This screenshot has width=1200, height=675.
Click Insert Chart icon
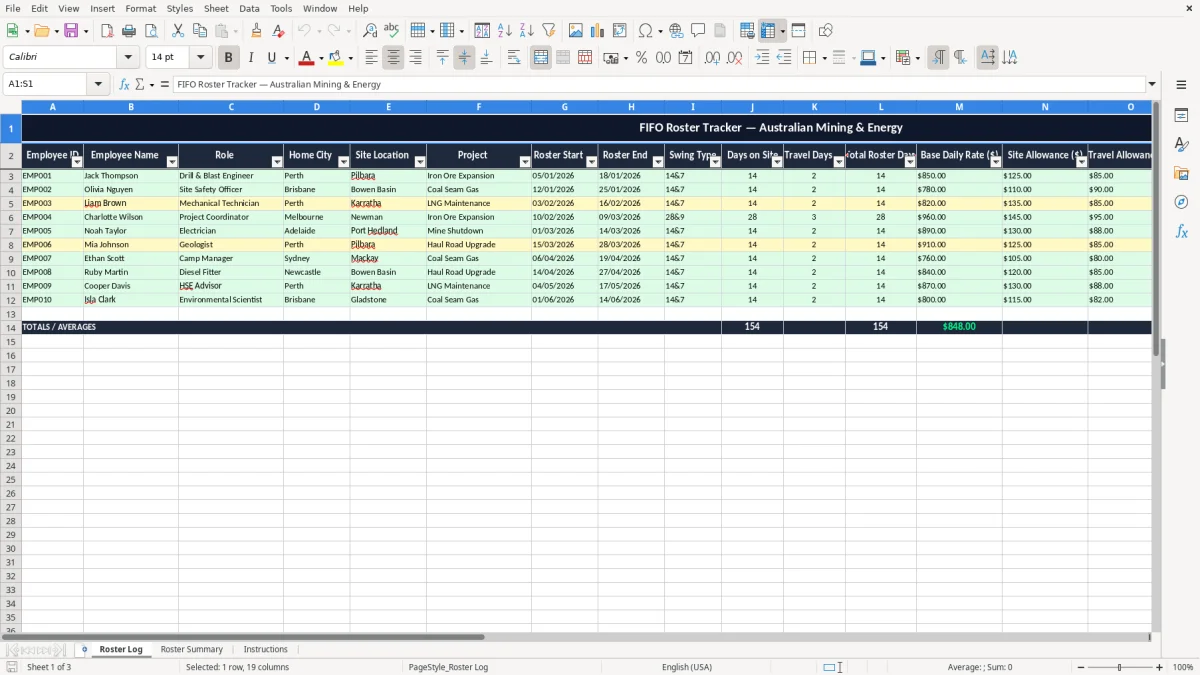coord(597,31)
